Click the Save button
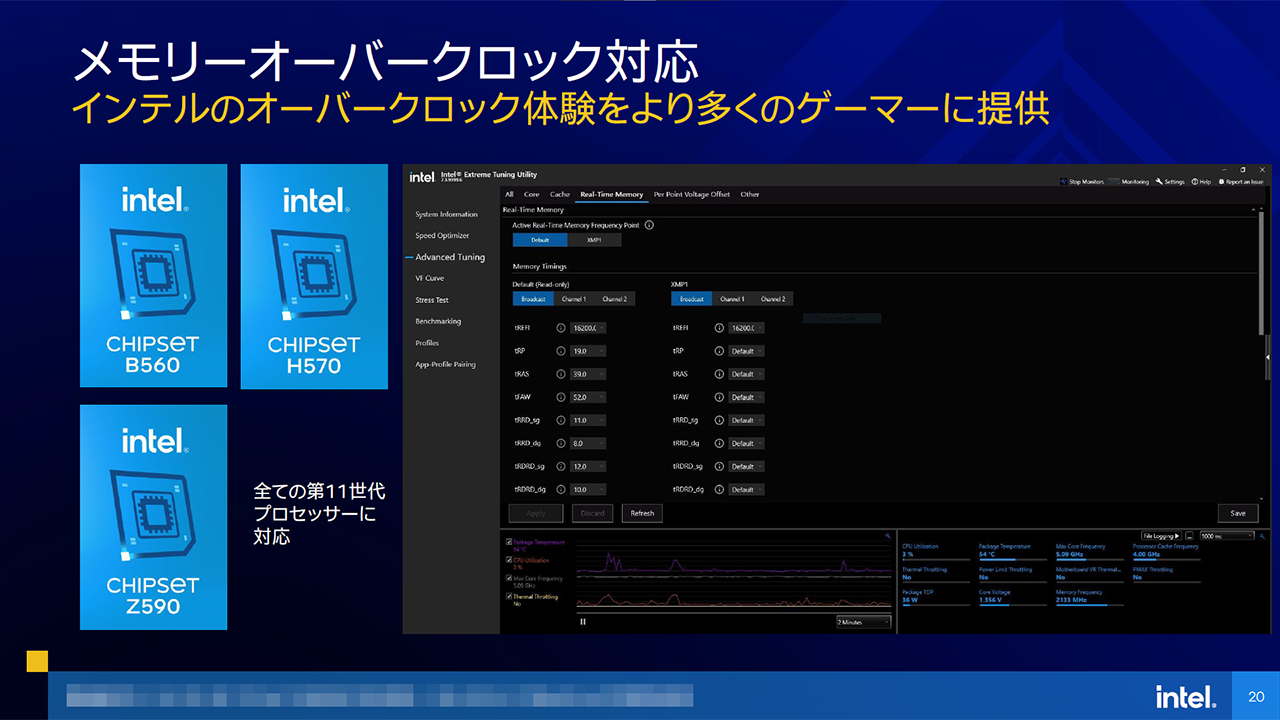Screen dimensions: 1280x720 (1238, 513)
